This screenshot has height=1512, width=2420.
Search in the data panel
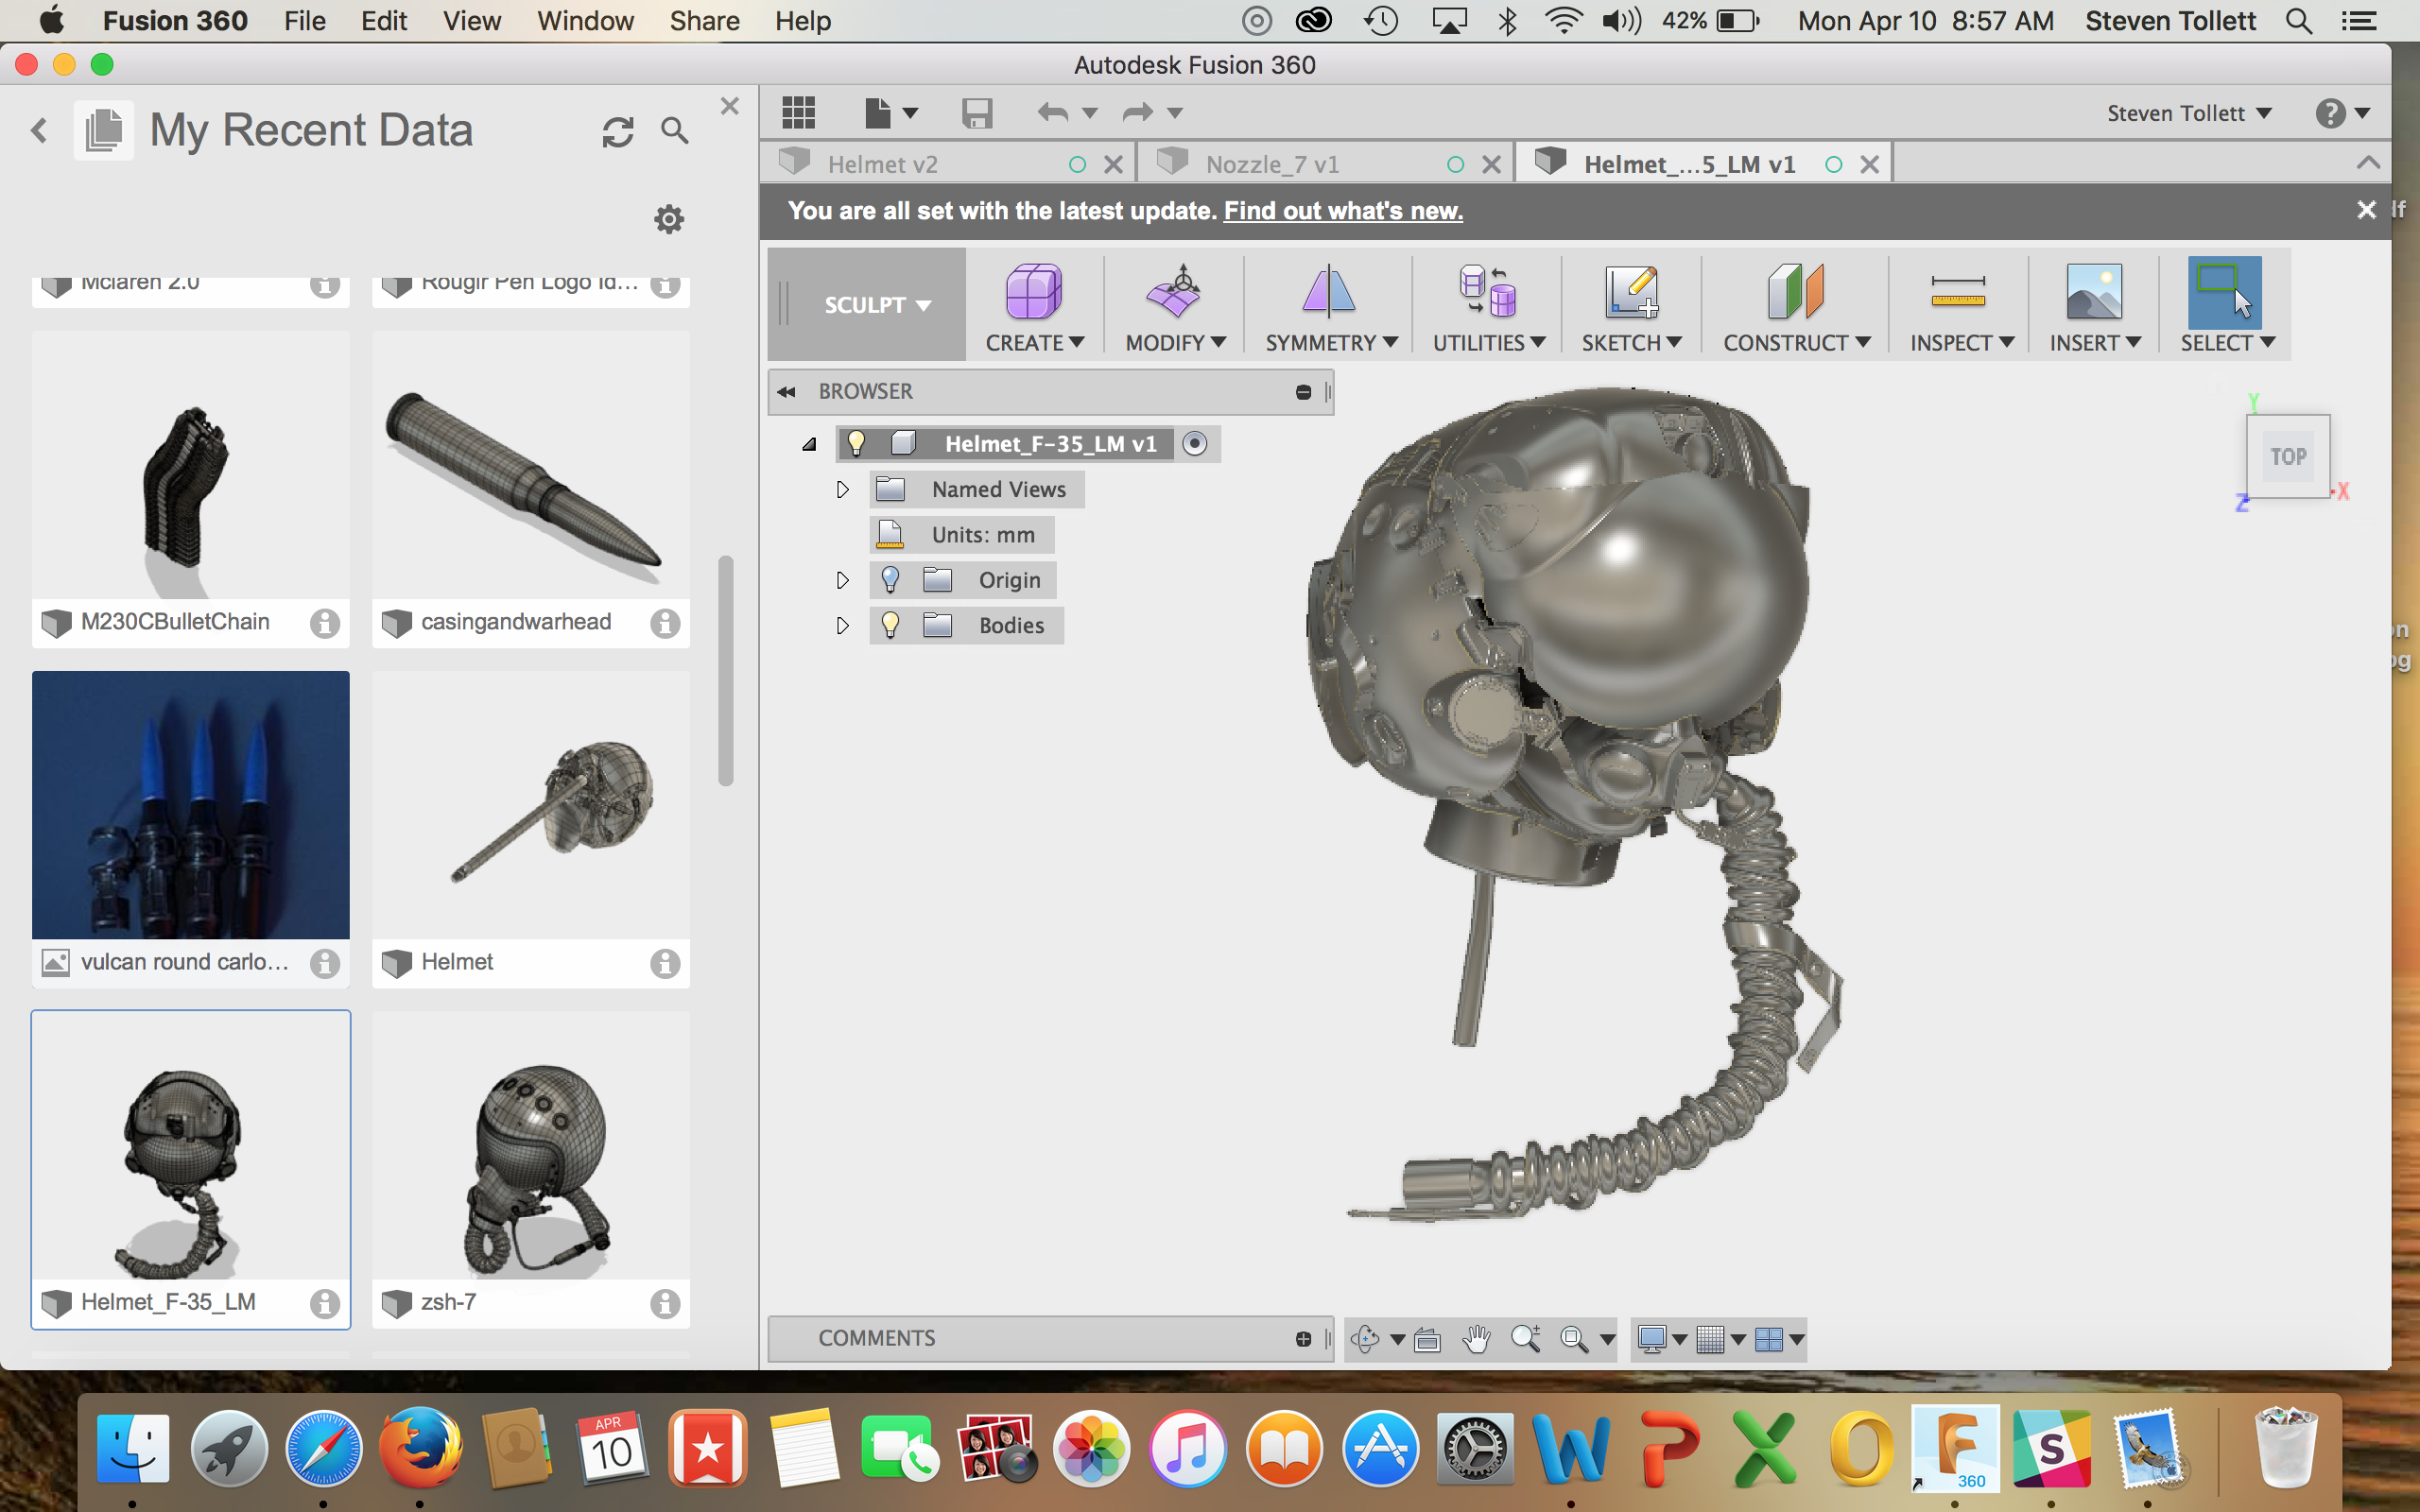coord(675,131)
